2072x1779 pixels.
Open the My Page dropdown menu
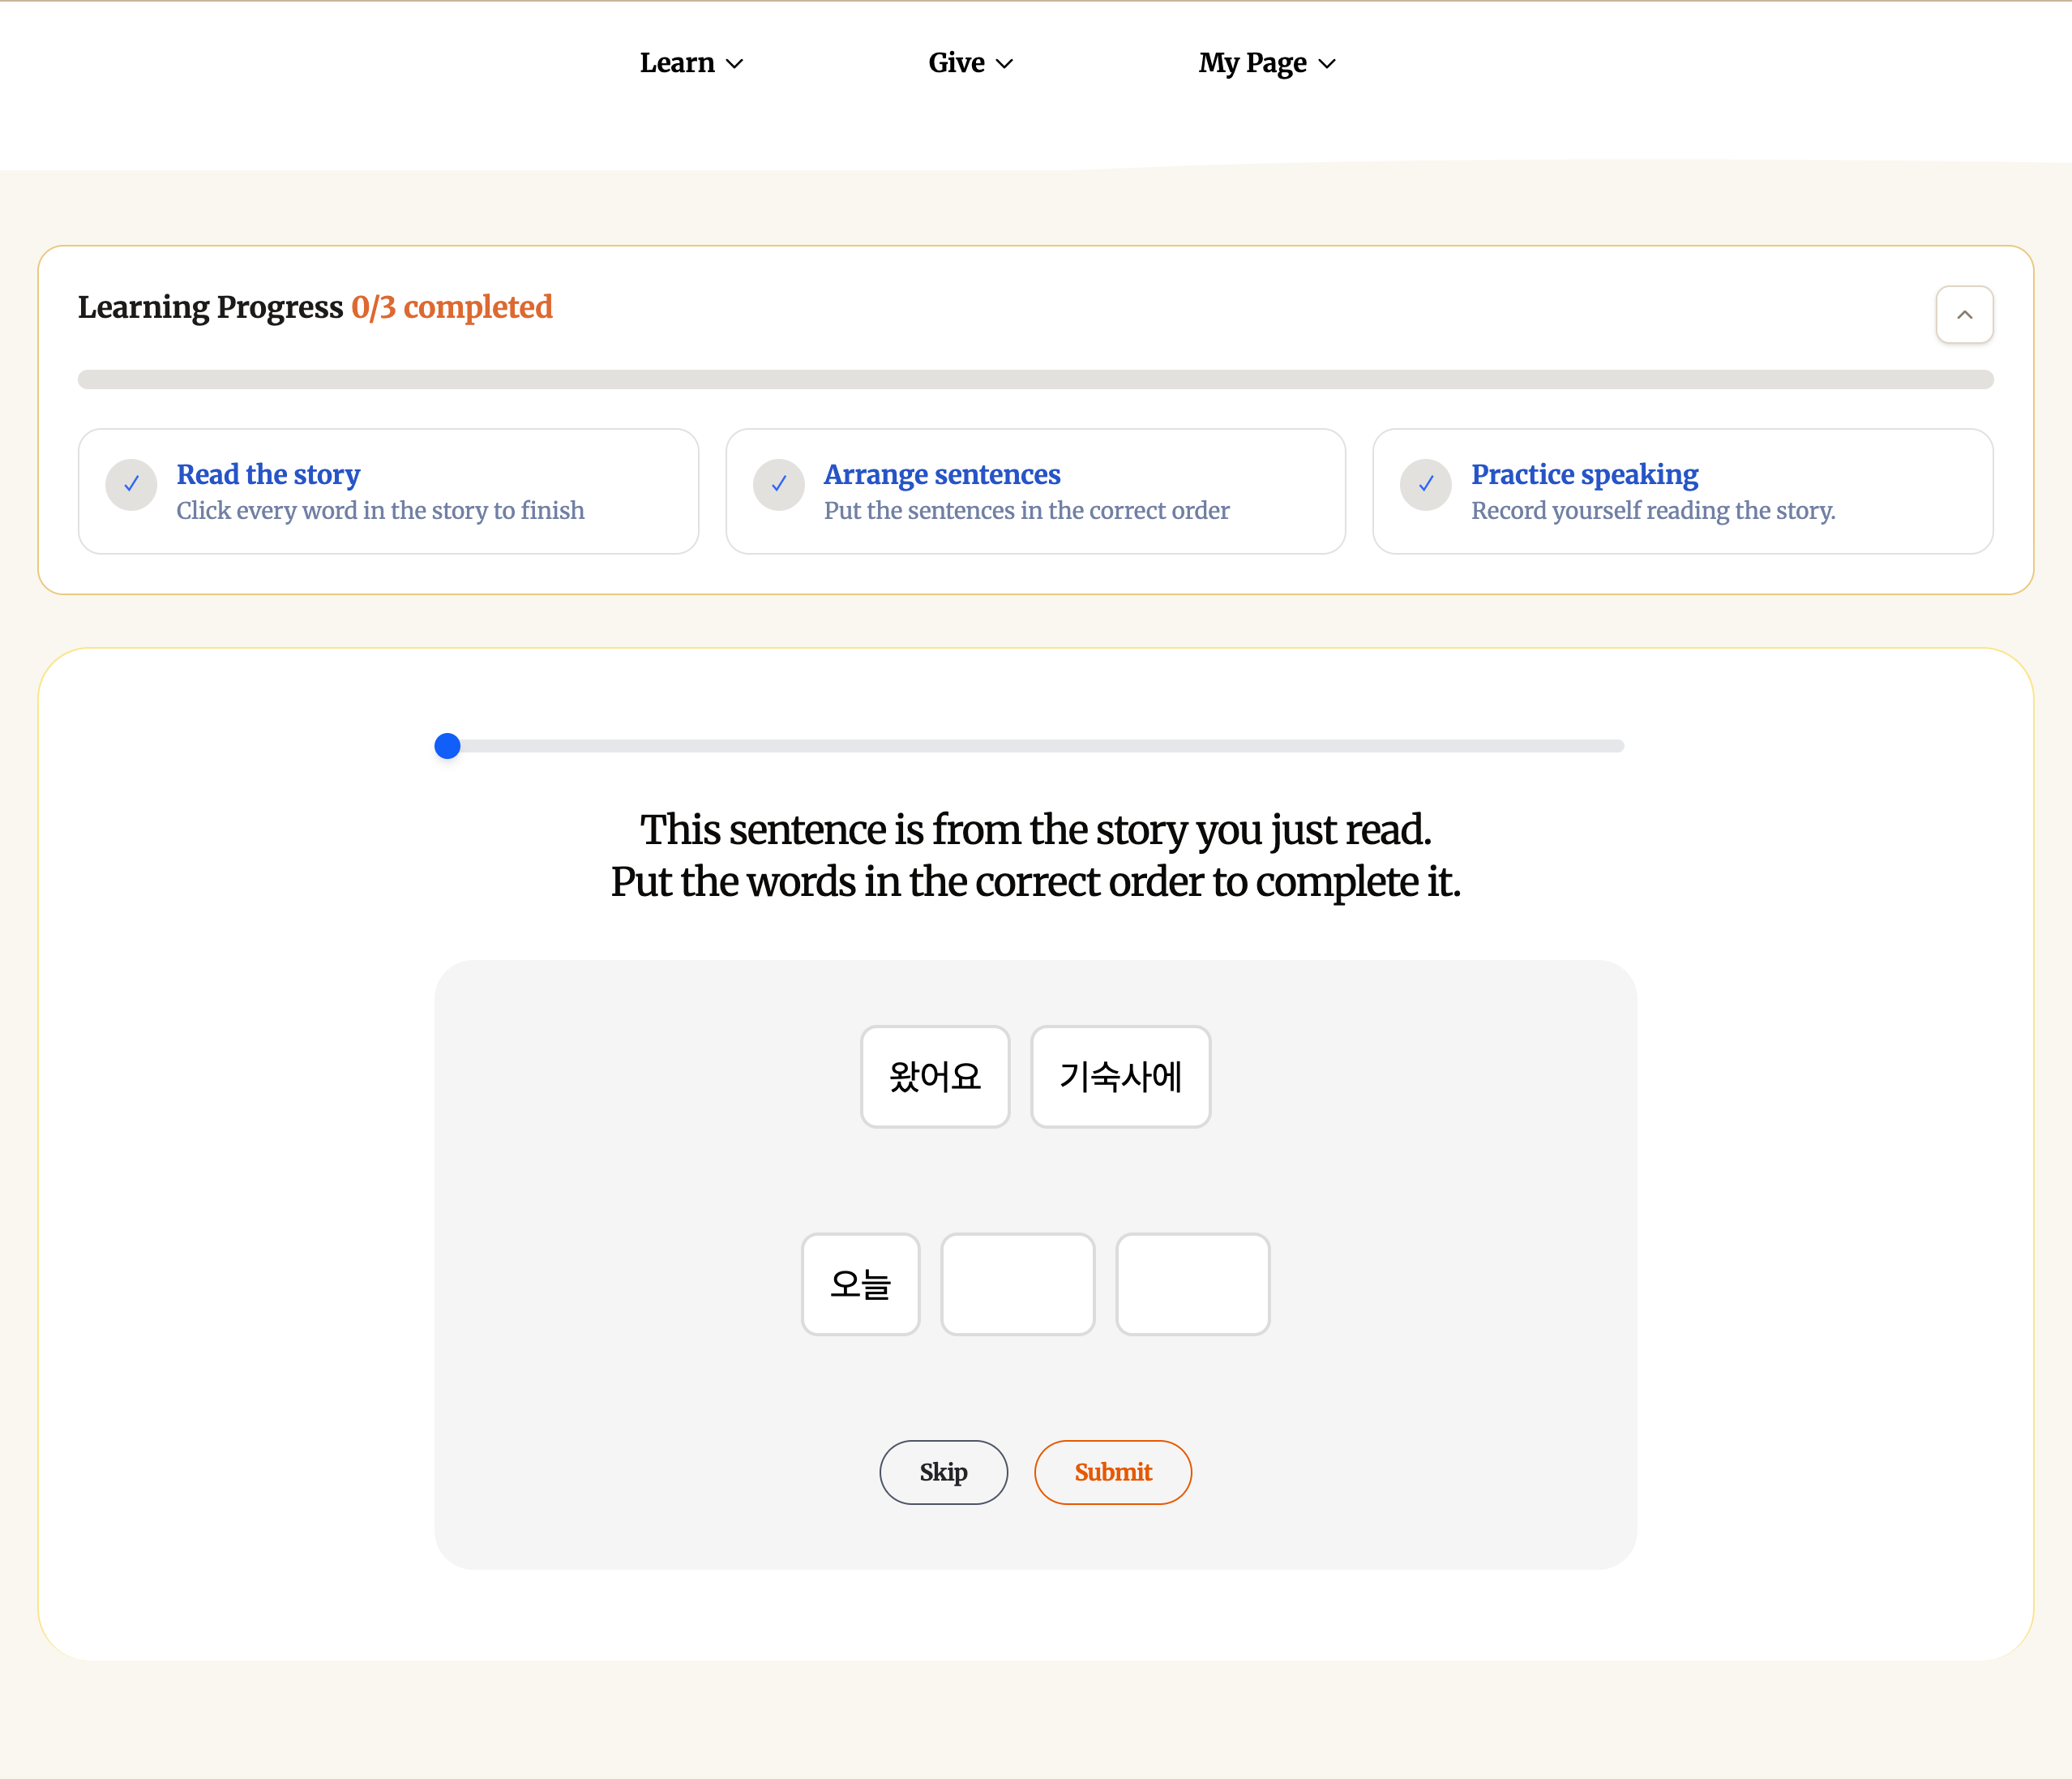[1266, 63]
